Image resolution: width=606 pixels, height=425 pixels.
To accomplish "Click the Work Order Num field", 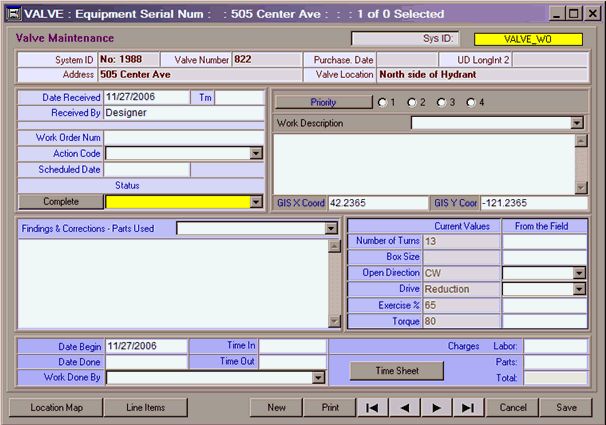I will [x=184, y=137].
